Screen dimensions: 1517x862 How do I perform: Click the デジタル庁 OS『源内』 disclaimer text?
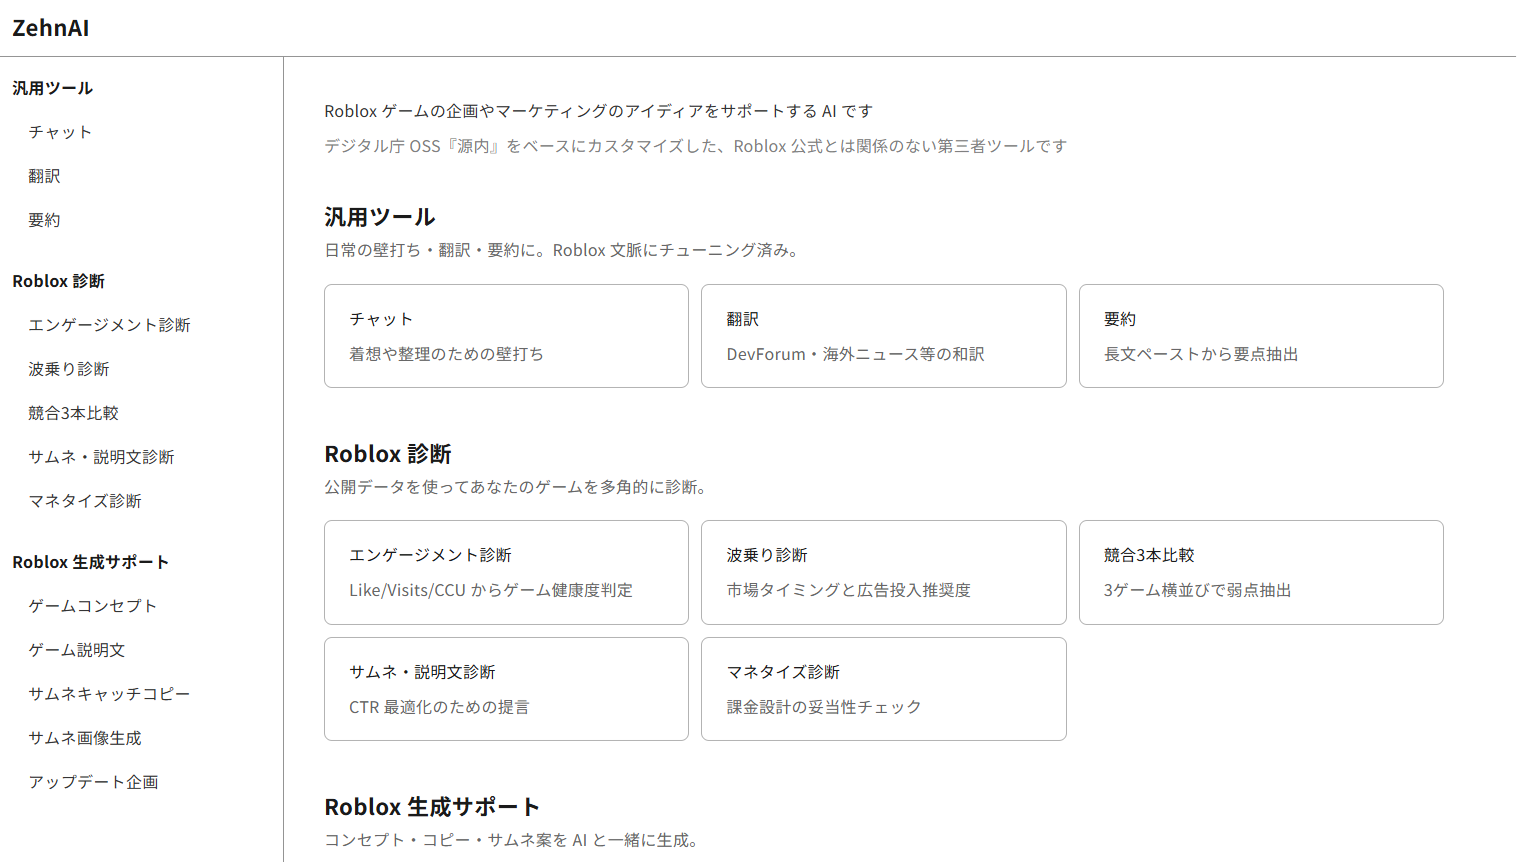point(695,146)
